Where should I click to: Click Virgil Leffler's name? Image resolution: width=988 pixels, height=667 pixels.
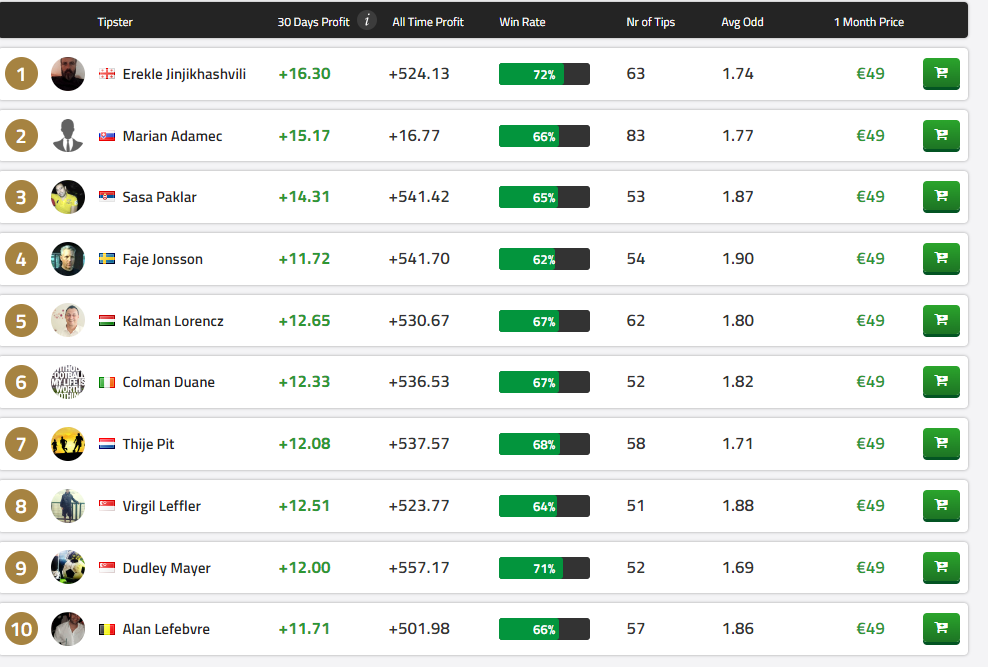(161, 506)
